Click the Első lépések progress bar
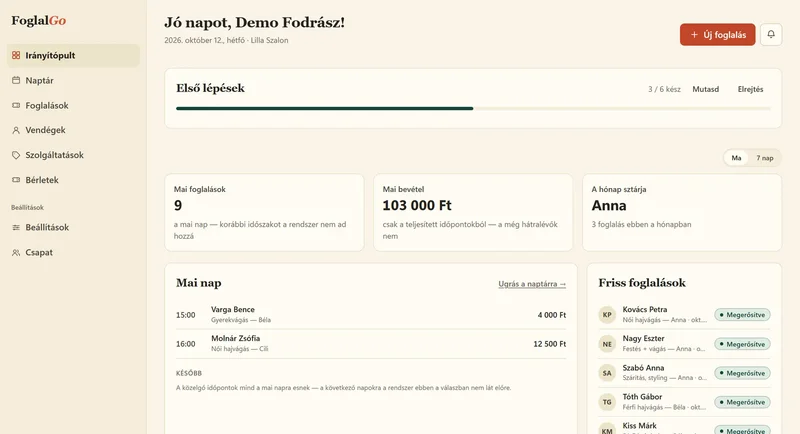Screen dimensions: 800x434 click(473, 108)
